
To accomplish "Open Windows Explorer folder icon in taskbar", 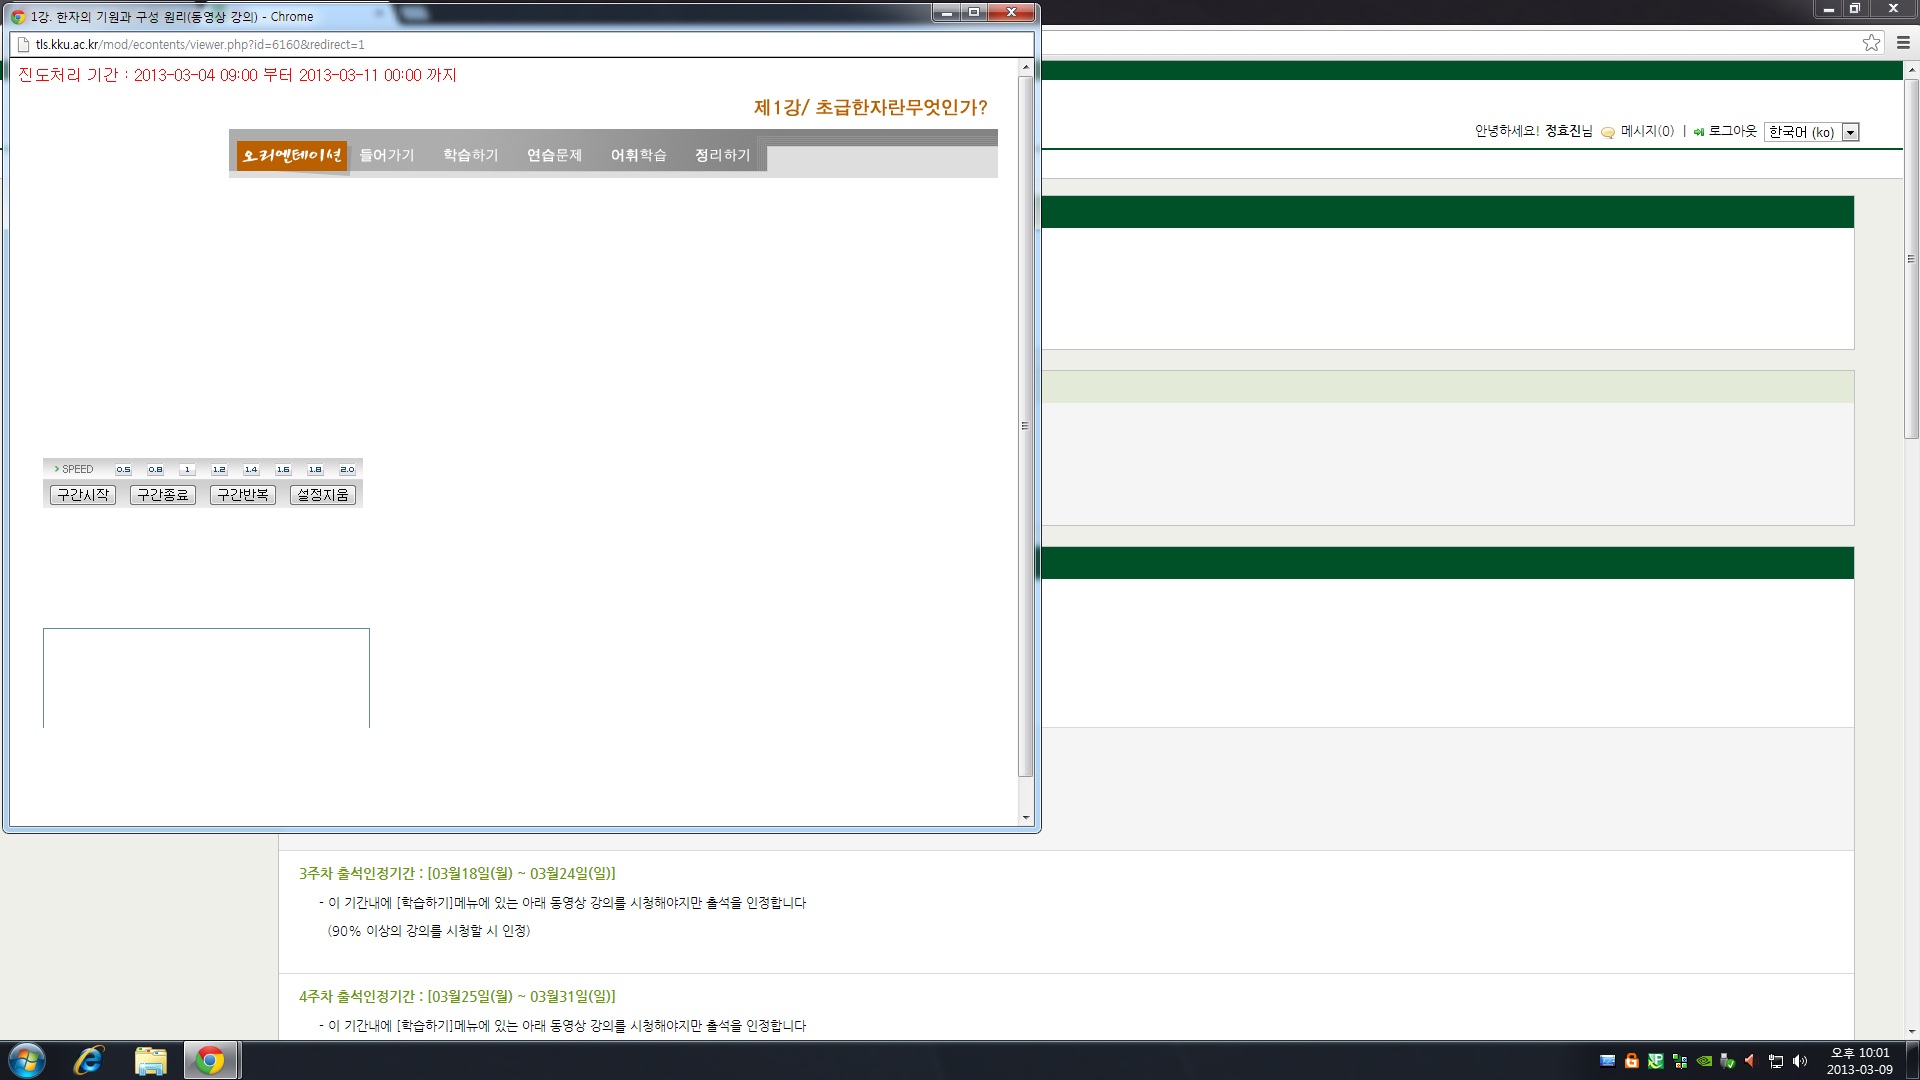I will click(x=150, y=1060).
